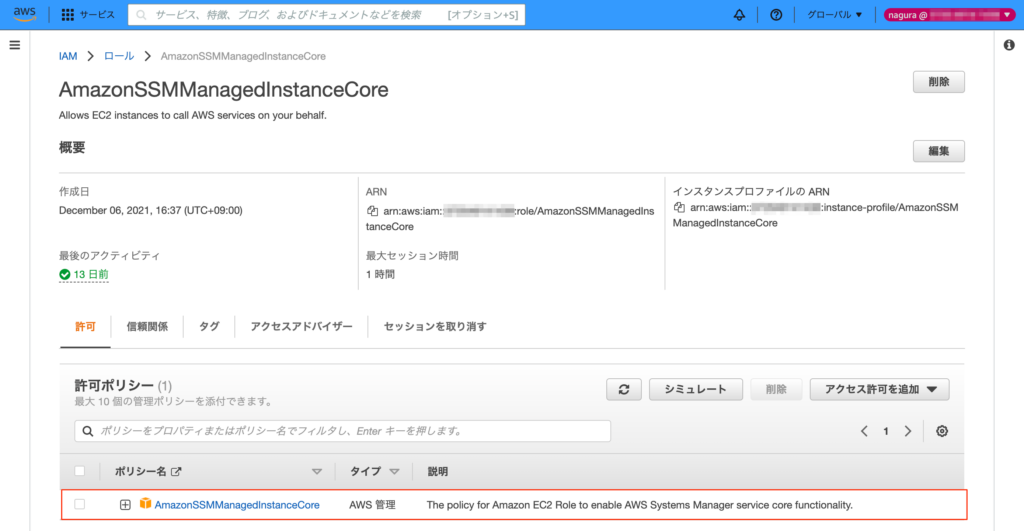Click magnifier icon in top search bar
Screen dimensions: 1024x531
(141, 14)
